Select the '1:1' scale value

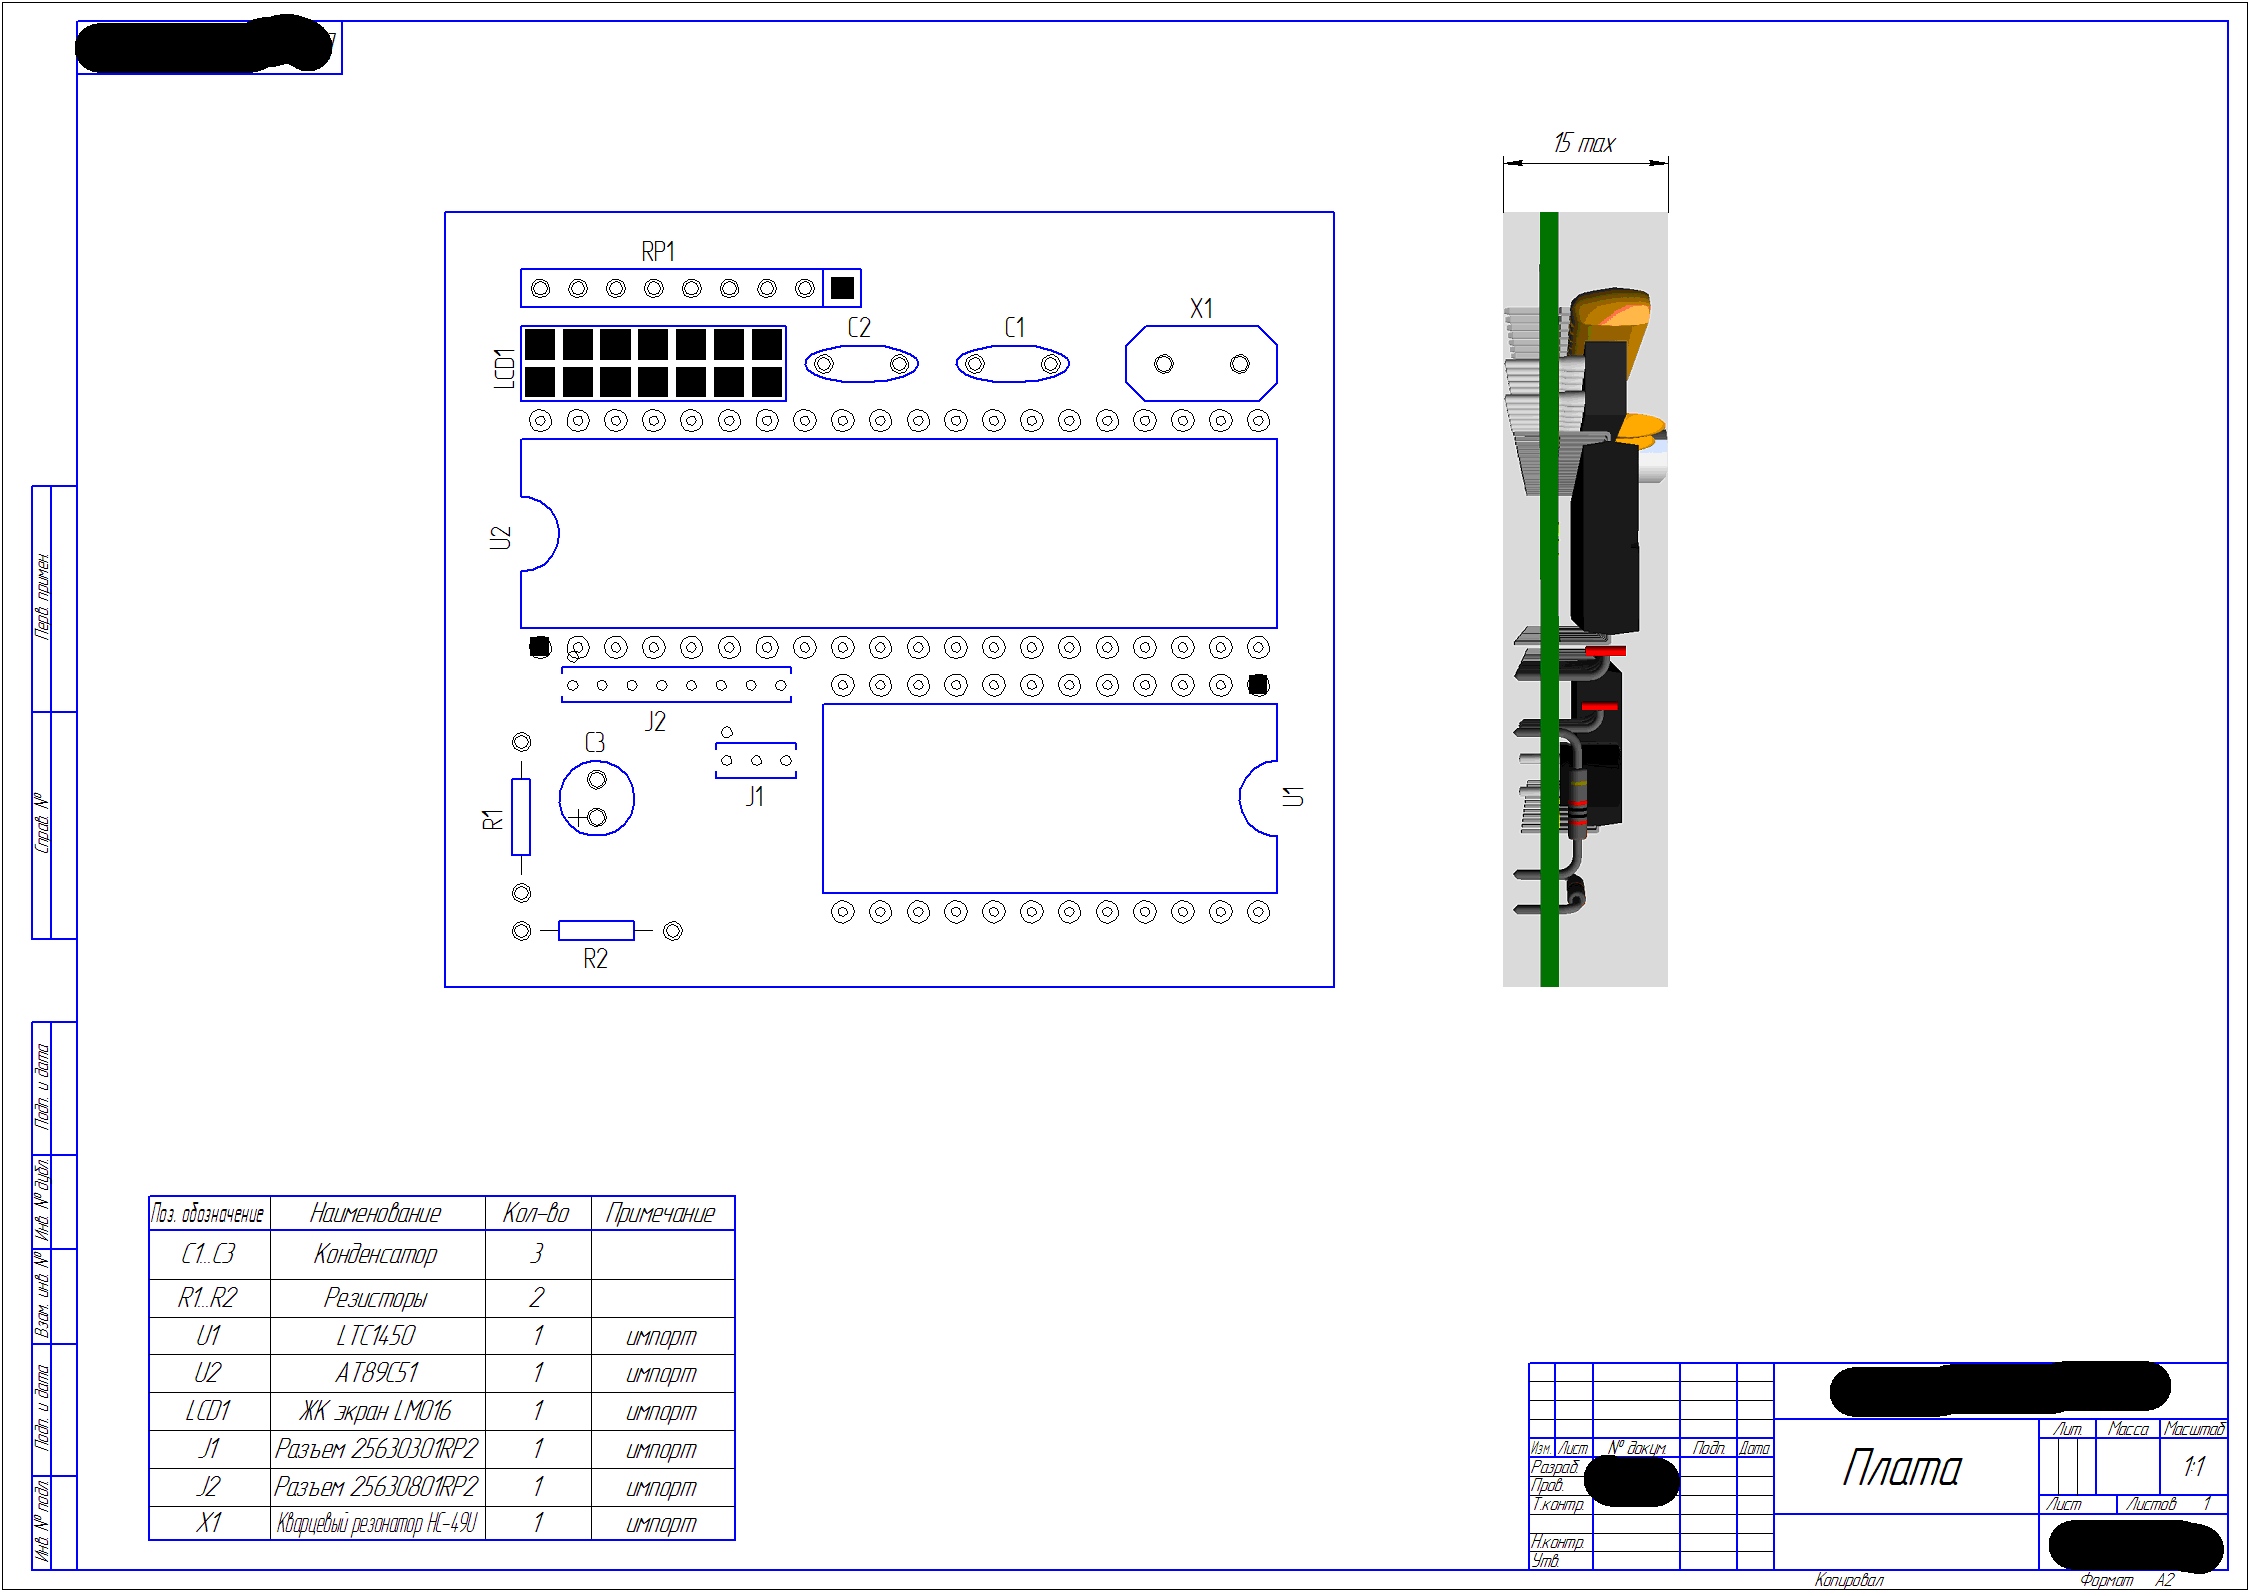(2195, 1467)
